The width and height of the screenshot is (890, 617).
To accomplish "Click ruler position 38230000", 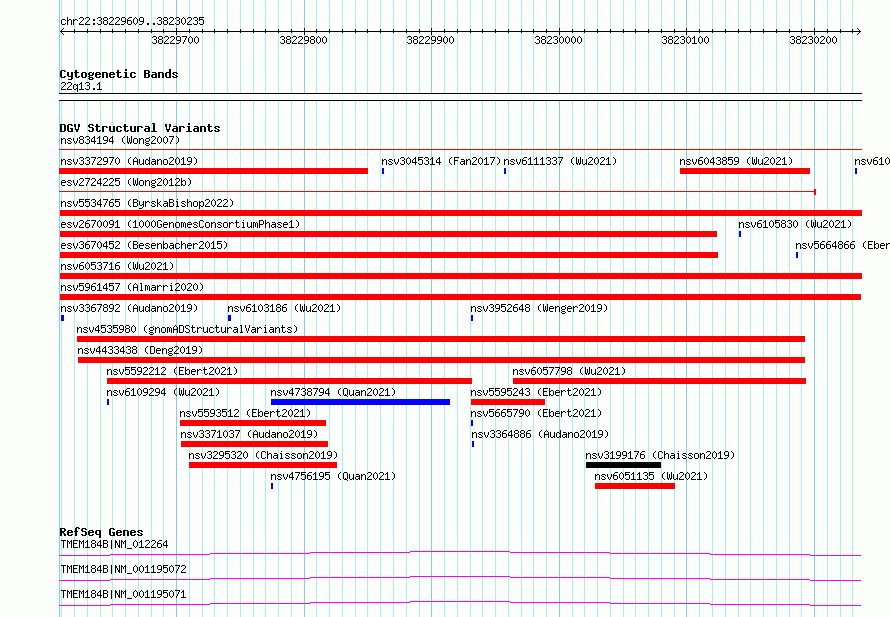I will pyautogui.click(x=558, y=40).
